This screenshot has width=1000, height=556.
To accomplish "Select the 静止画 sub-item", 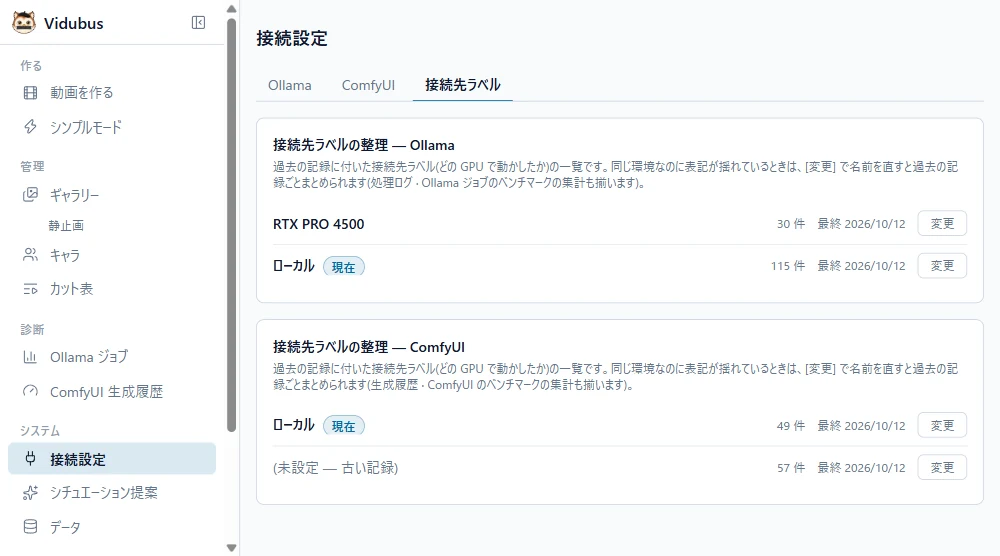I will (x=66, y=226).
